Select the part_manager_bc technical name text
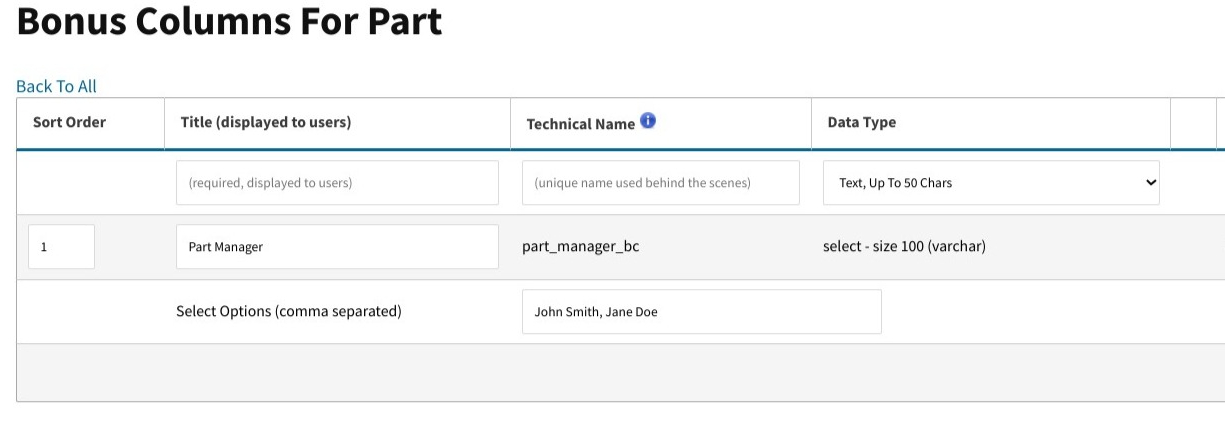1225x436 pixels. [x=580, y=246]
